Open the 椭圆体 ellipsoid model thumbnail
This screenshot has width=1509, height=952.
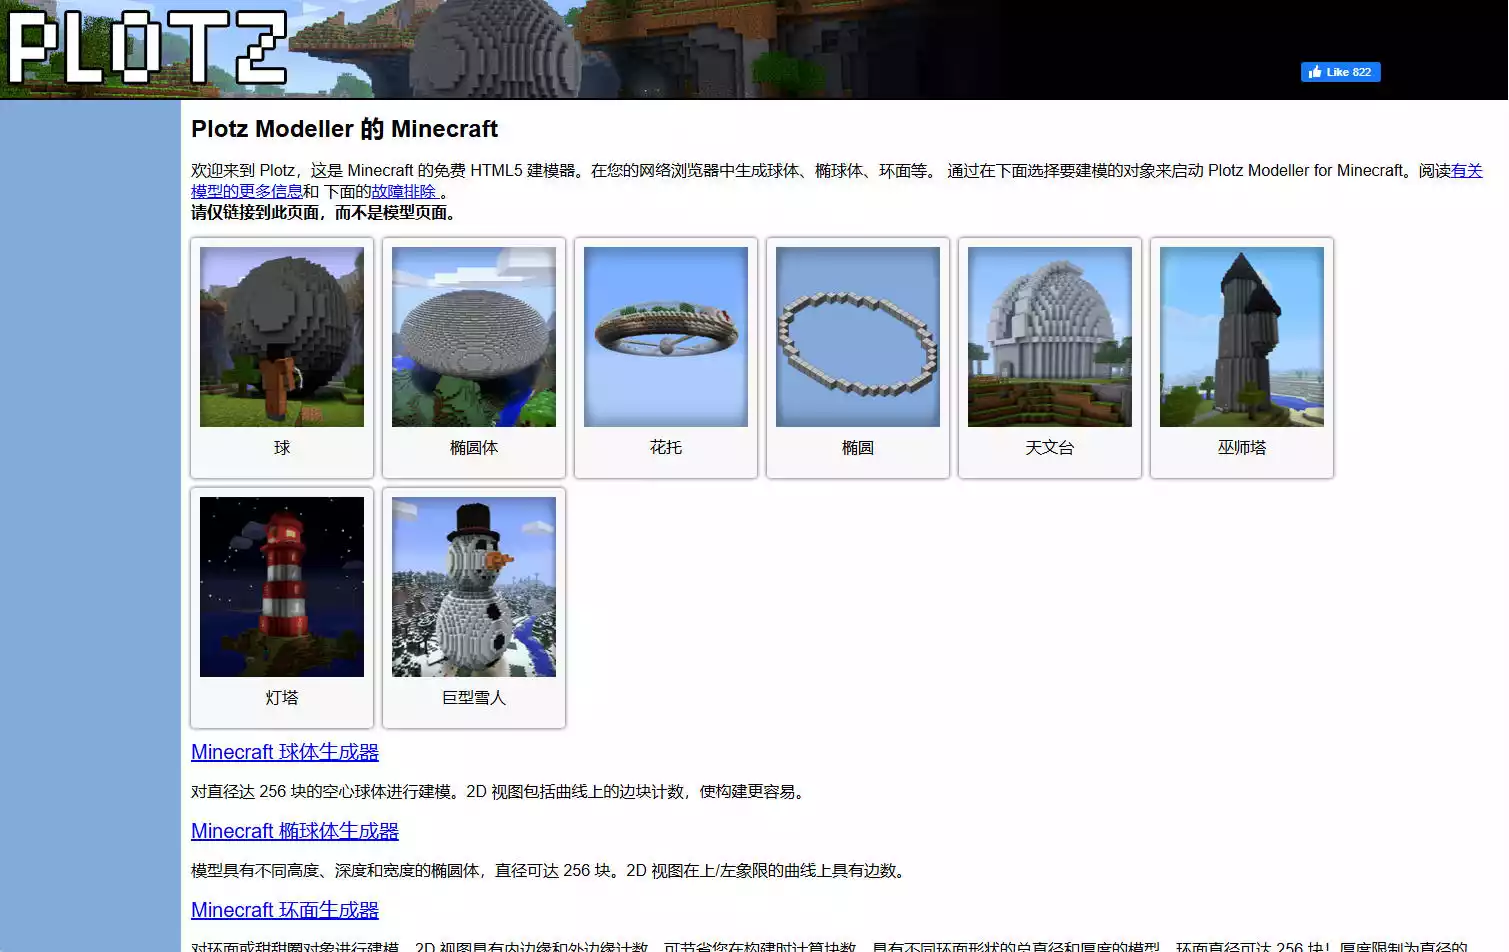click(474, 337)
